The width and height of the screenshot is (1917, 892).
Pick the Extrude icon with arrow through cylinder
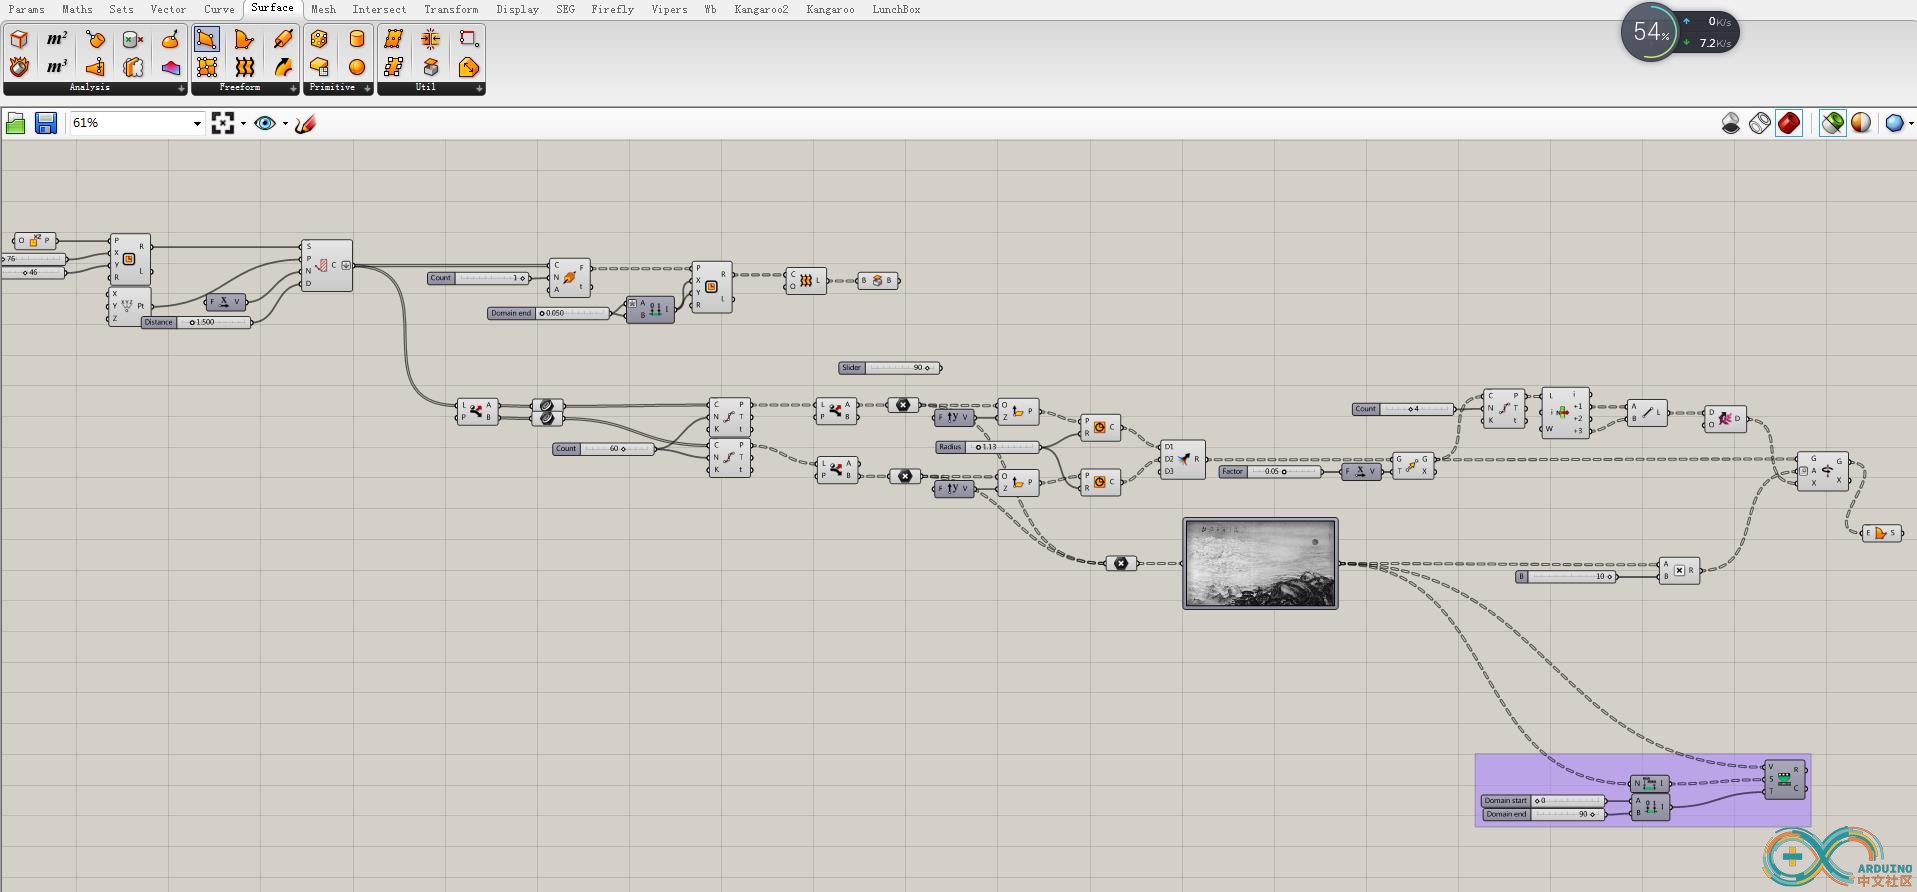click(283, 39)
